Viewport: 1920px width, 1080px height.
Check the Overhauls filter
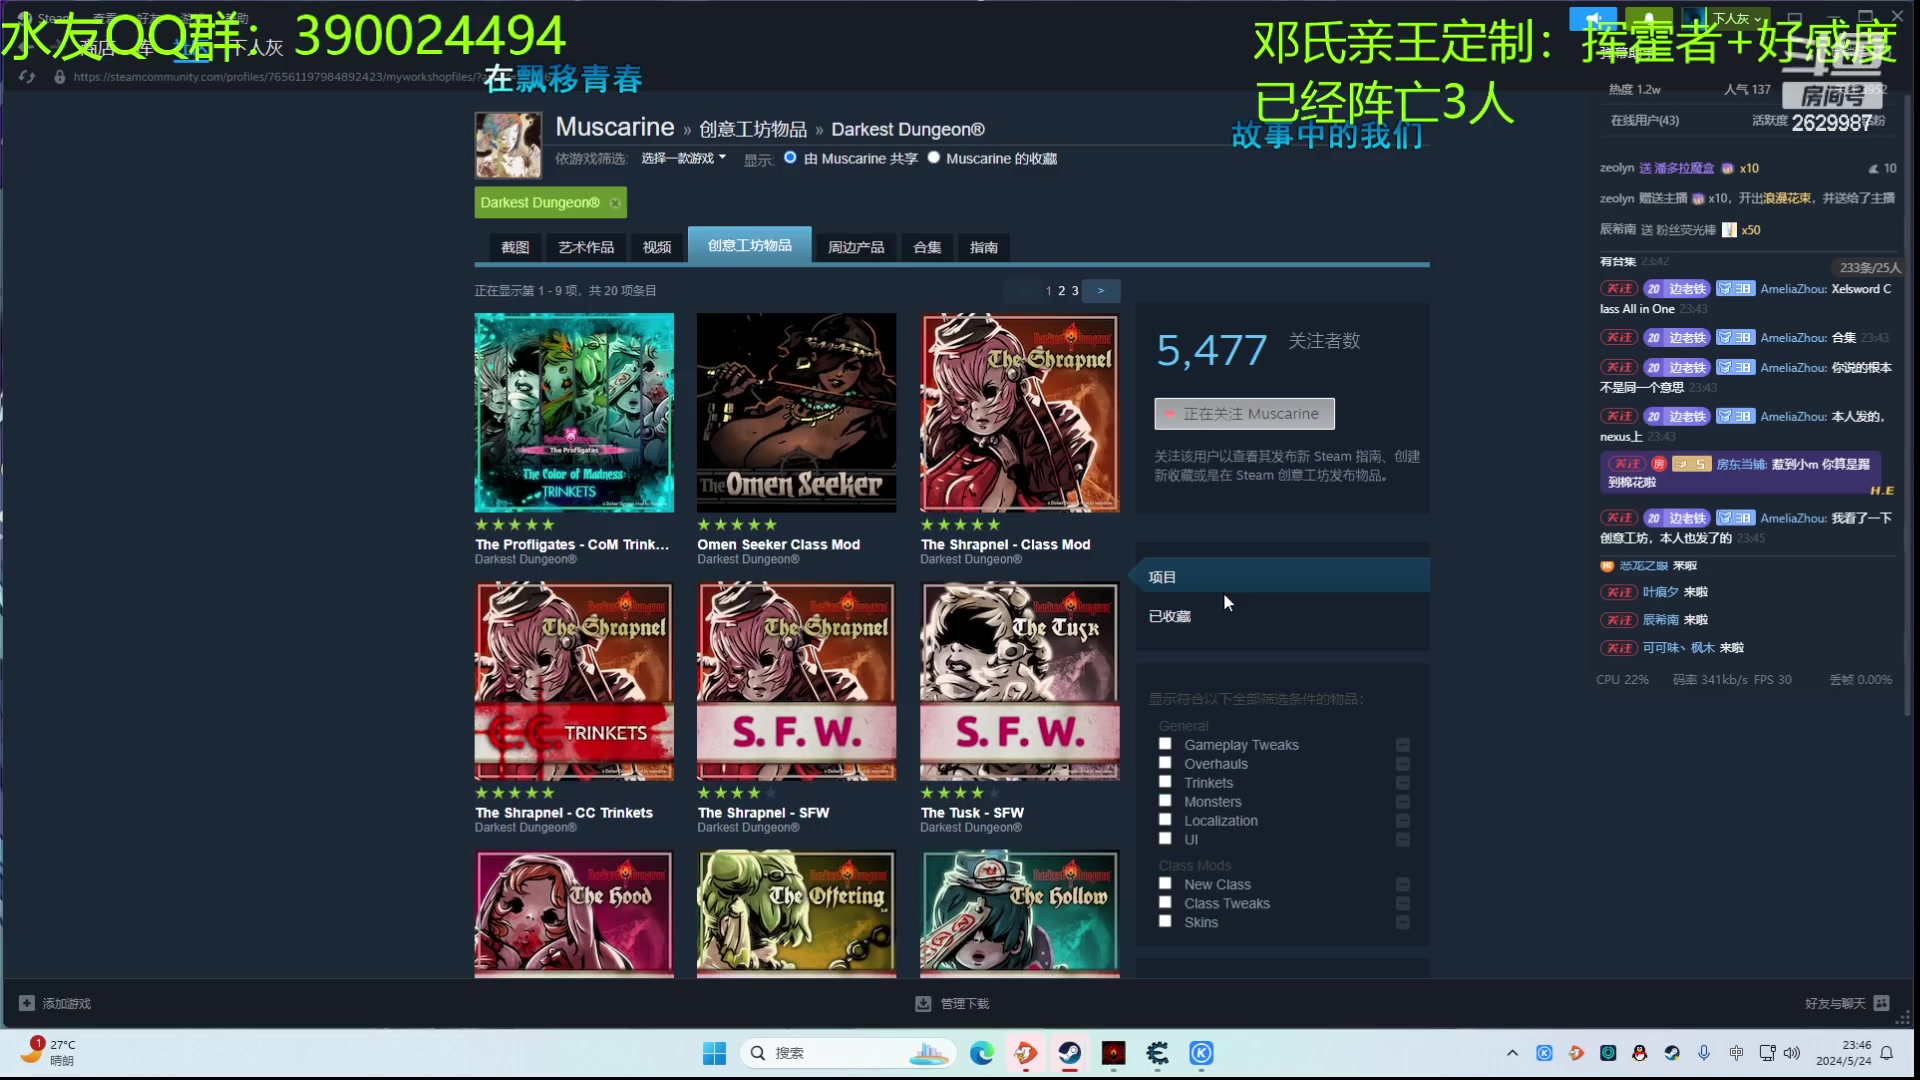click(x=1165, y=763)
